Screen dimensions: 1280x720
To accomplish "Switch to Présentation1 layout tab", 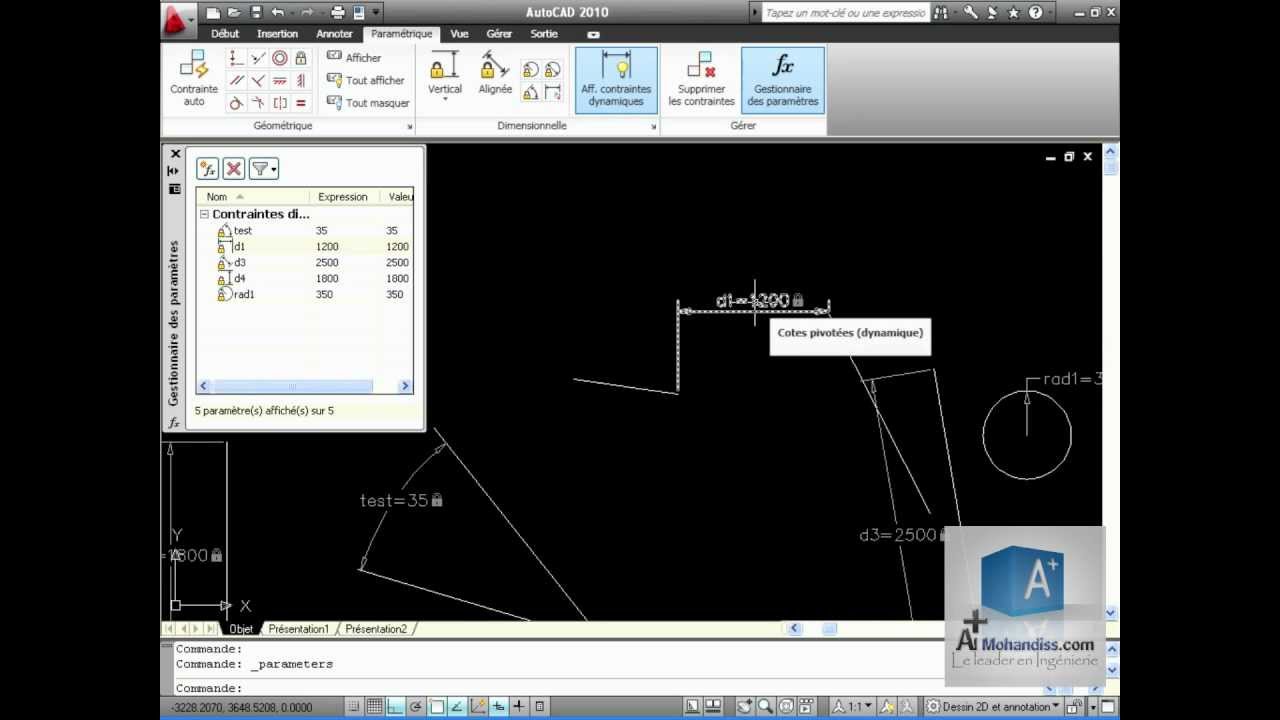I will click(x=298, y=629).
